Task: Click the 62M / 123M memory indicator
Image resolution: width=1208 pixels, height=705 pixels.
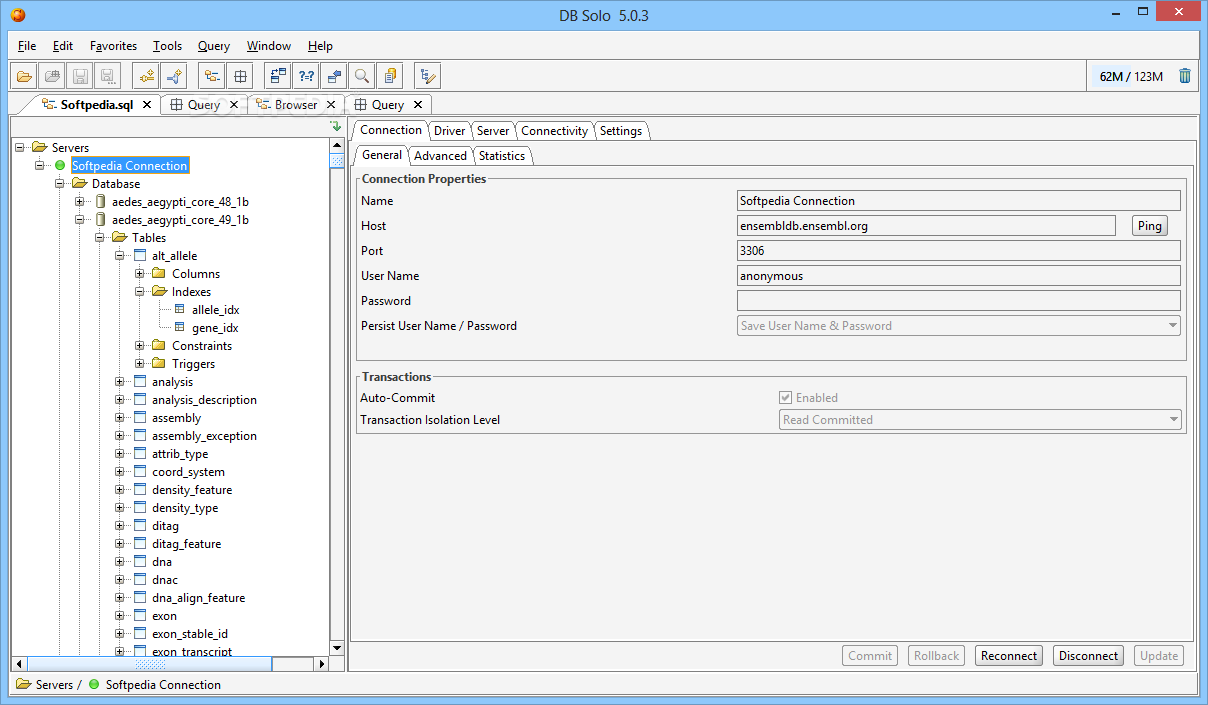Action: click(x=1131, y=76)
